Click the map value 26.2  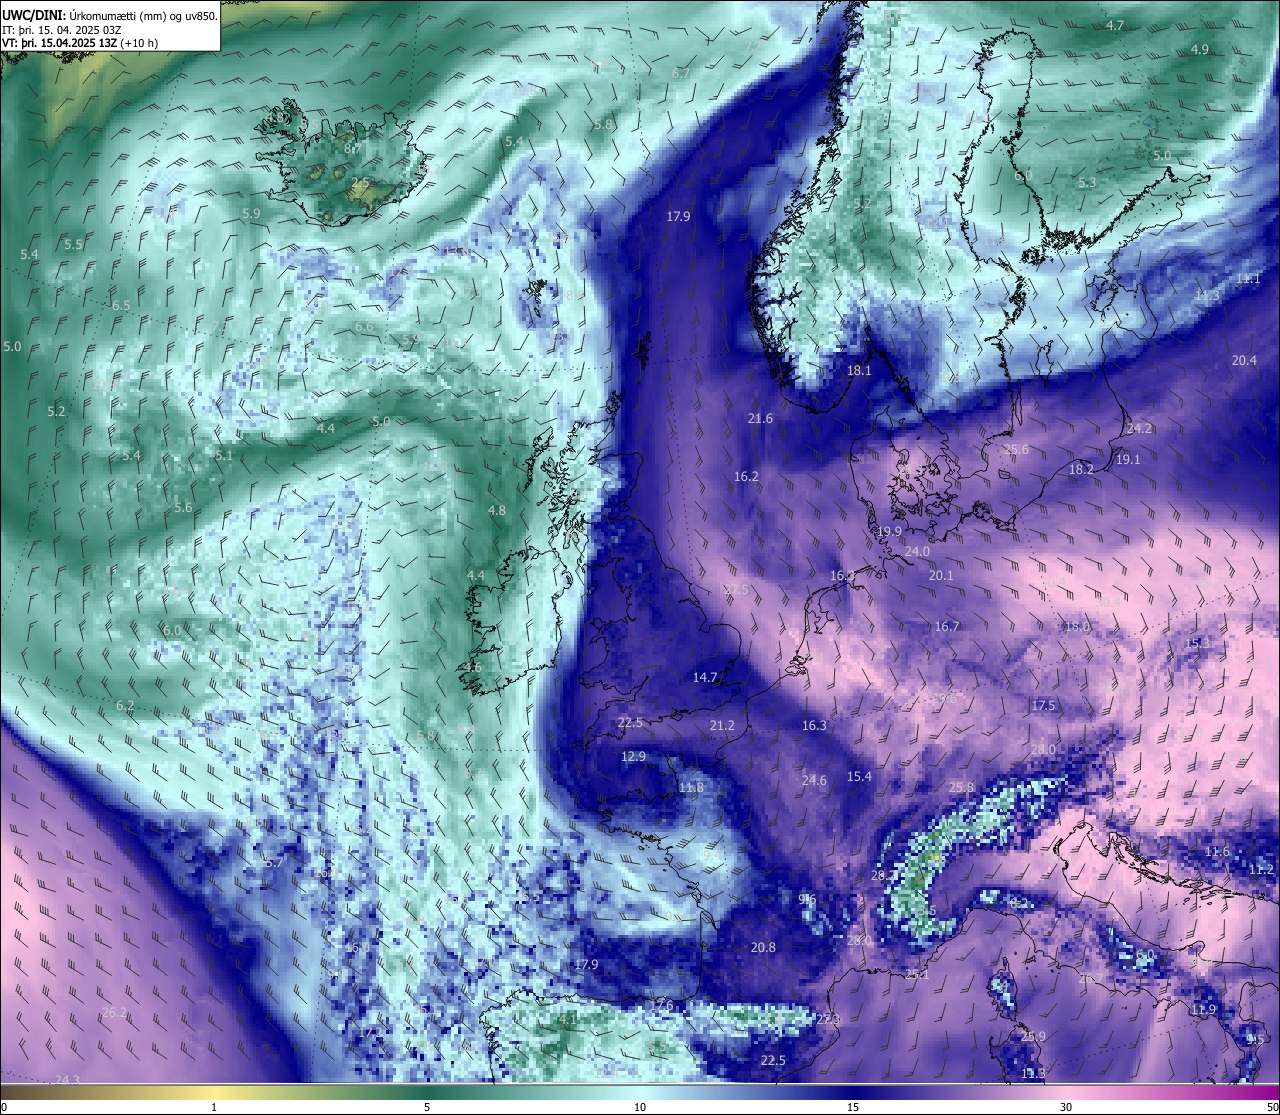pyautogui.click(x=115, y=1012)
